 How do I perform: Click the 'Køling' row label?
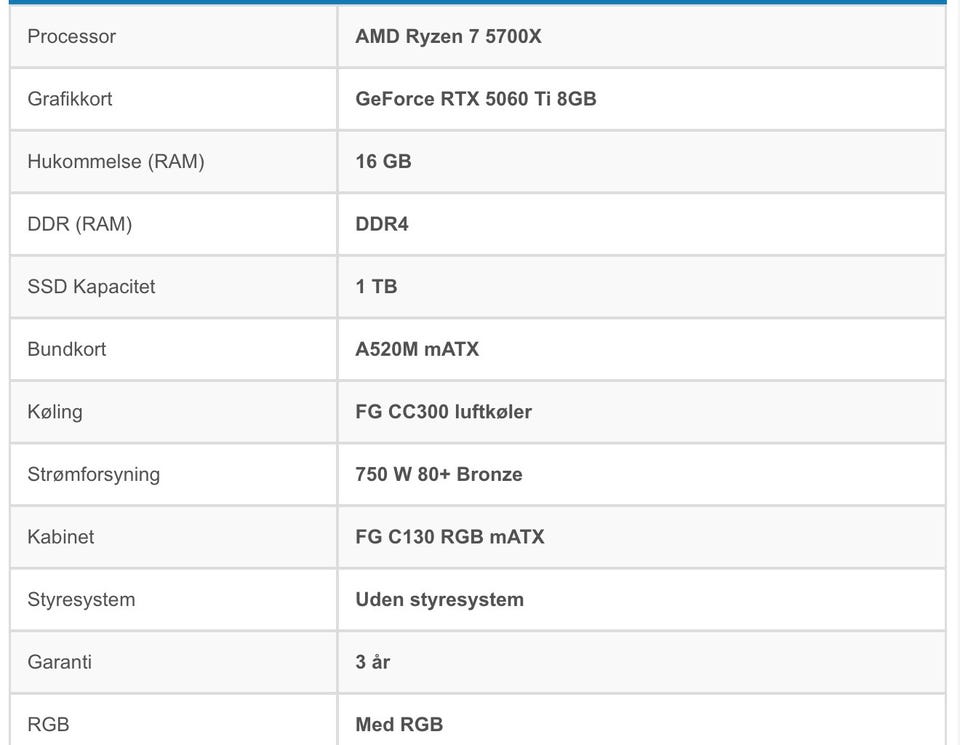(x=55, y=412)
